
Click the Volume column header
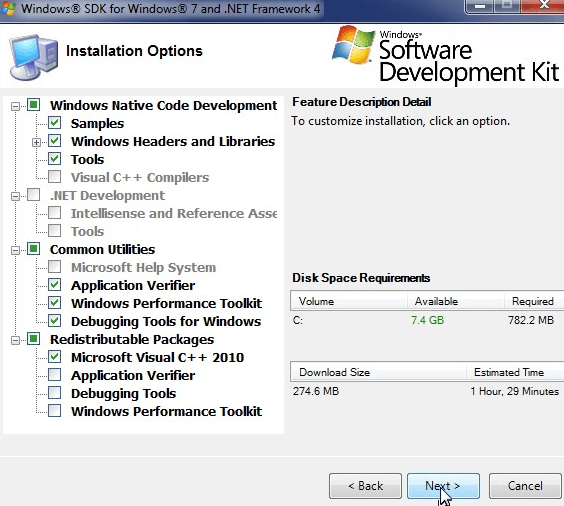tap(349, 301)
